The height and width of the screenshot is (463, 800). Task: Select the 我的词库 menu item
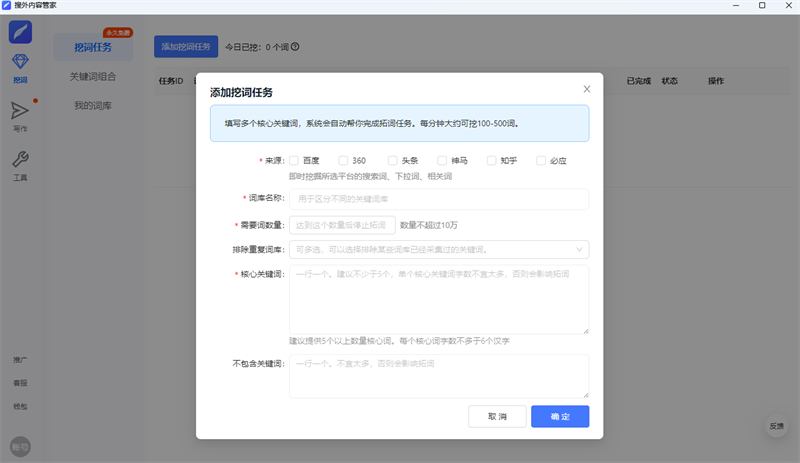[x=93, y=106]
